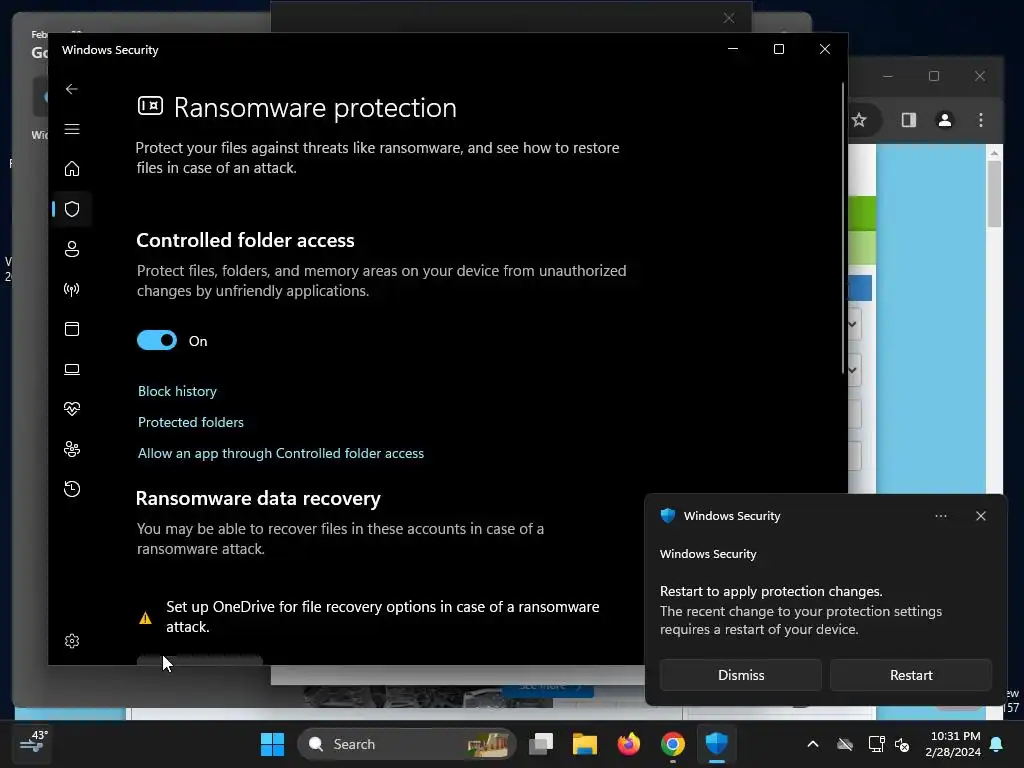The image size is (1024, 768).
Task: Click the muted volume tray icon
Action: [x=903, y=744]
